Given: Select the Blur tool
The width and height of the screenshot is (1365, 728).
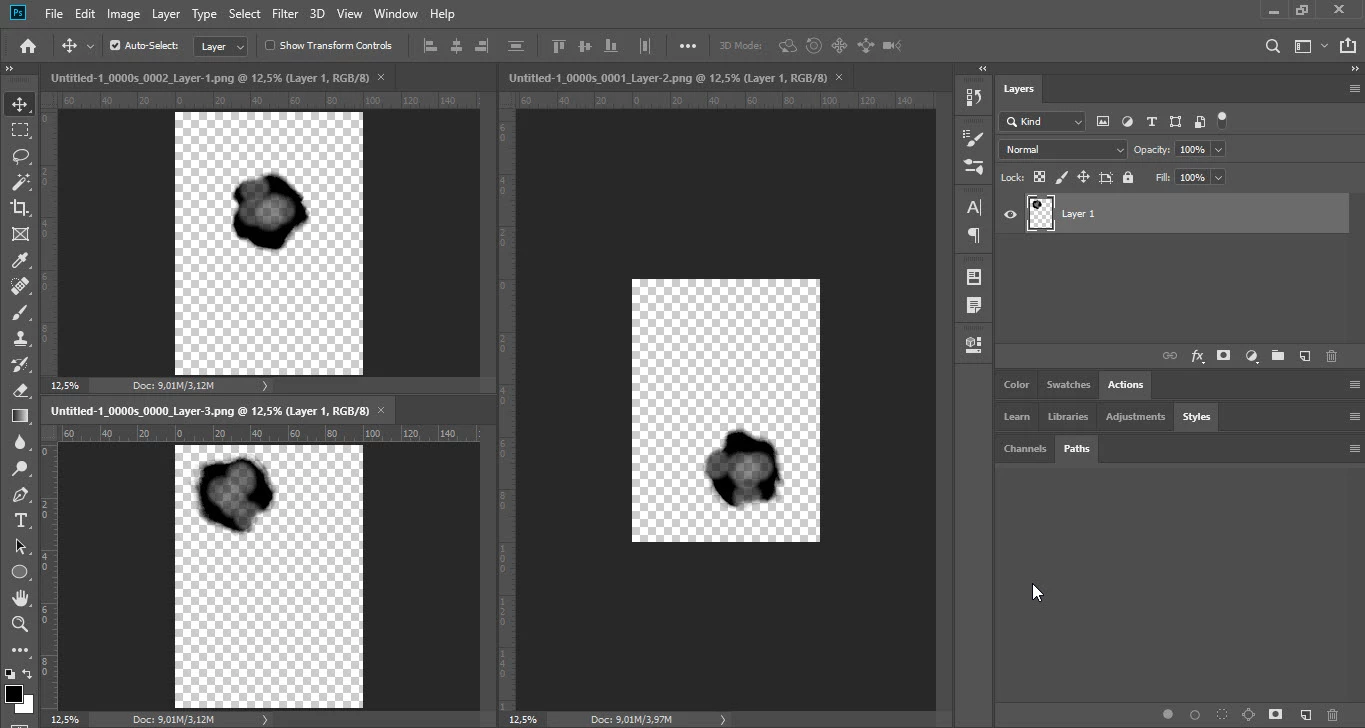Looking at the screenshot, I should pos(20,442).
